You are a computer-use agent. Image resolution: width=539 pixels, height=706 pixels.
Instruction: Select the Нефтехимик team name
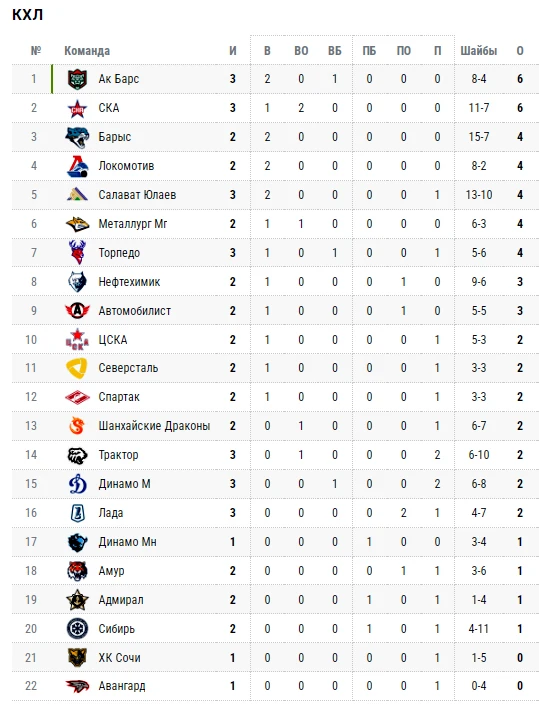129,282
